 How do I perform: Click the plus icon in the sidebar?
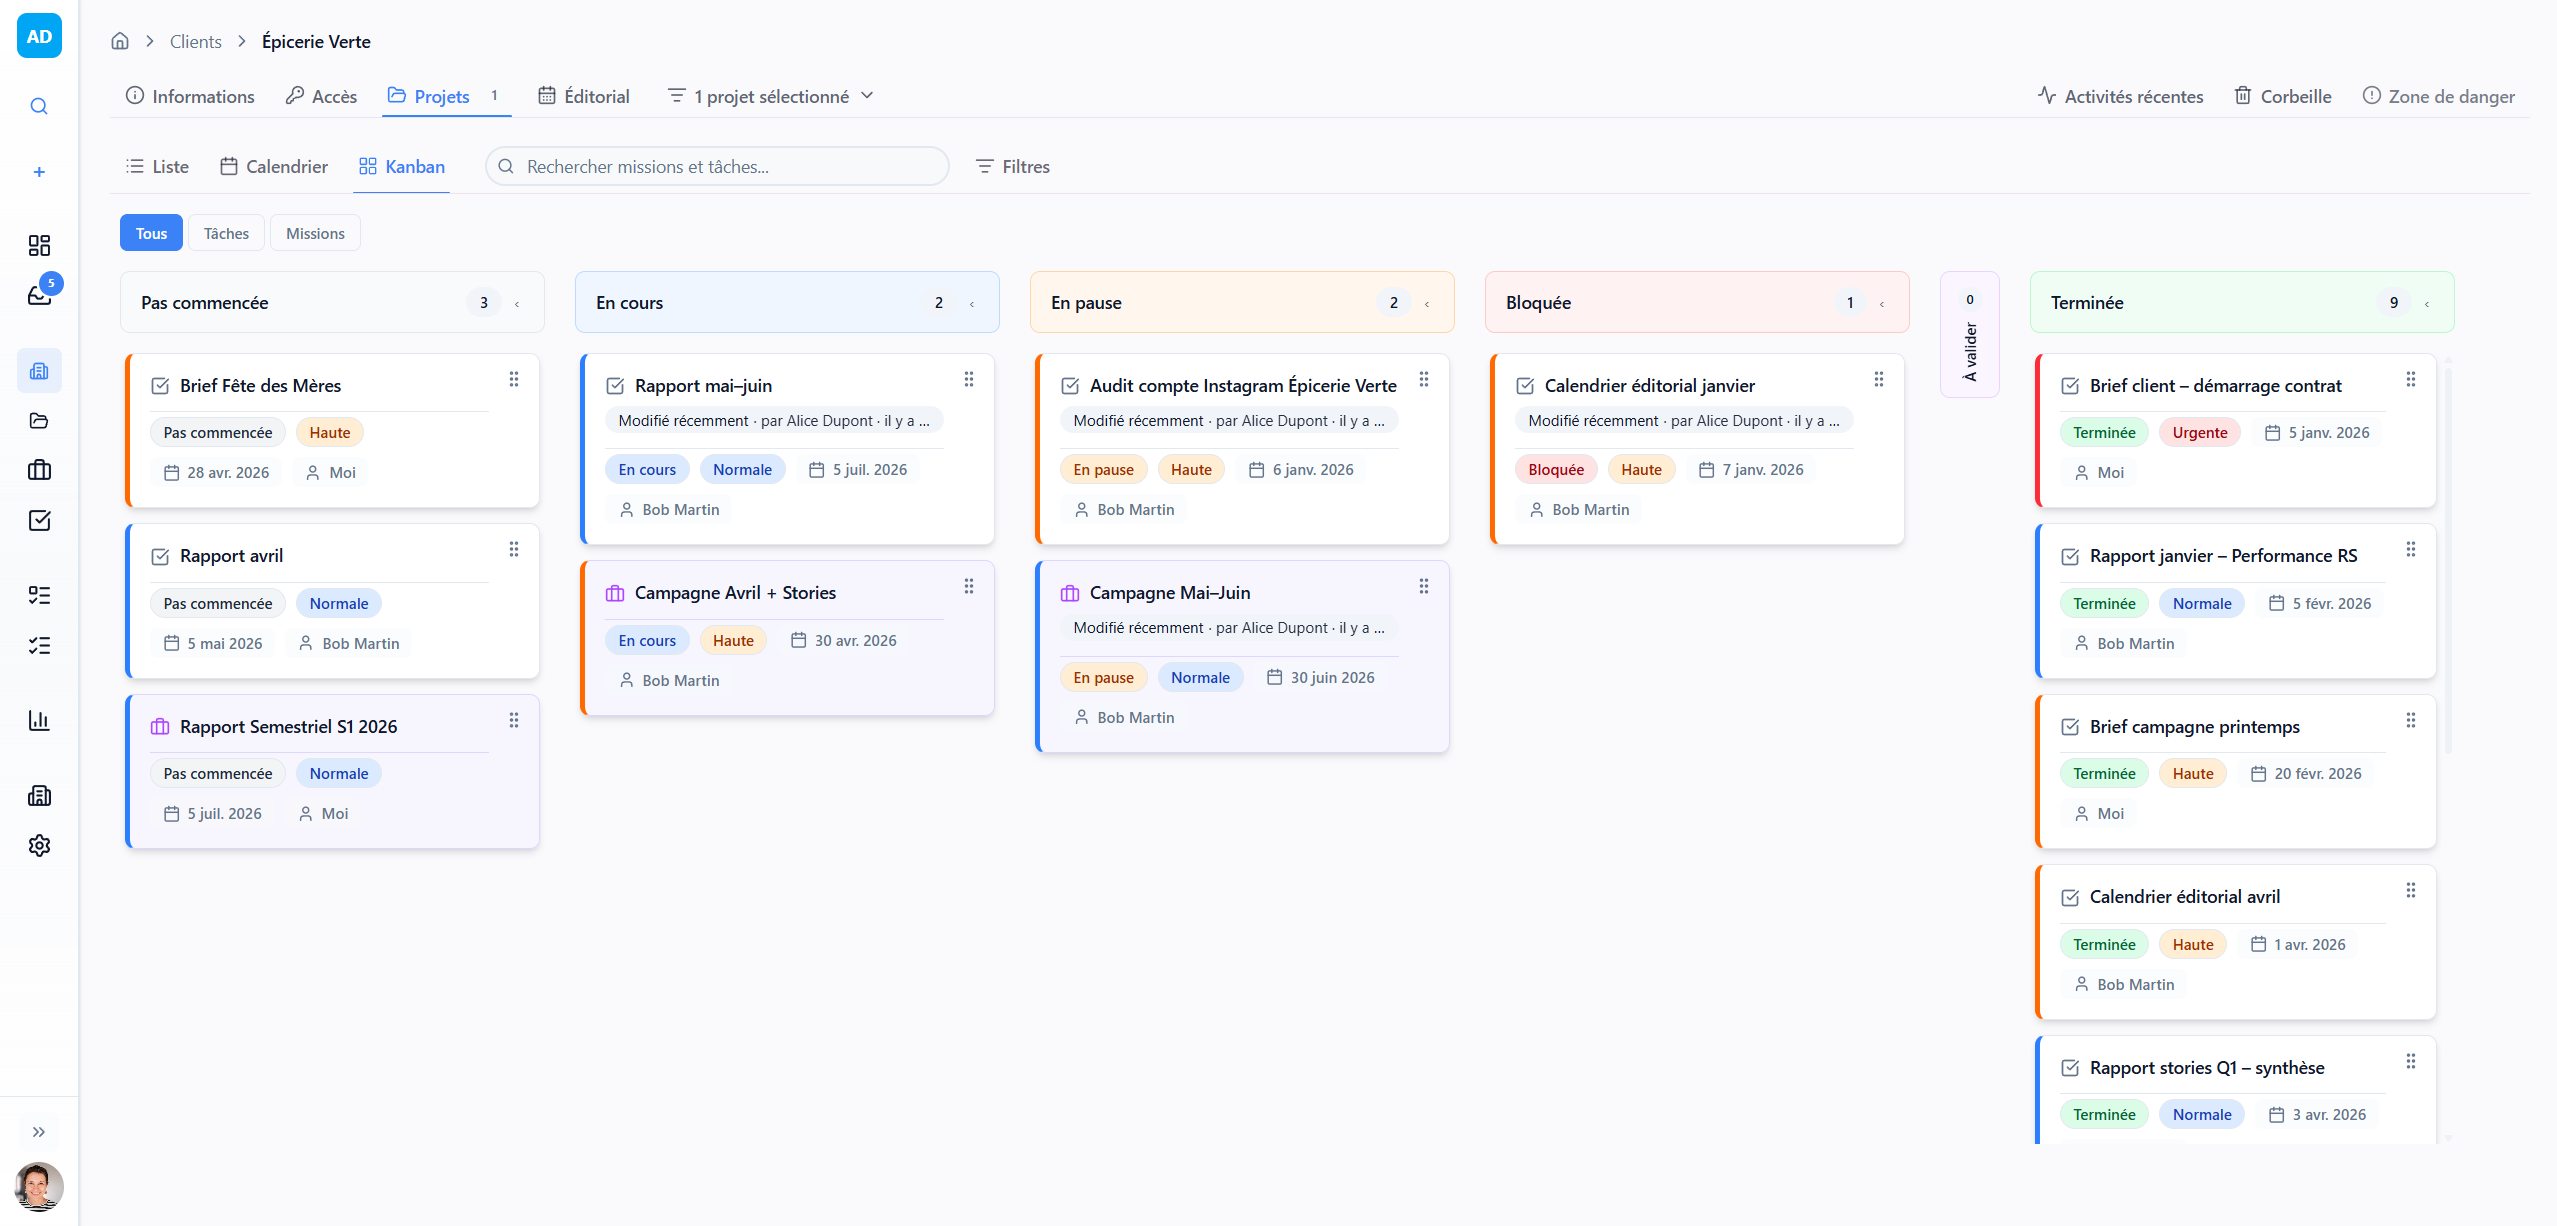pyautogui.click(x=39, y=172)
